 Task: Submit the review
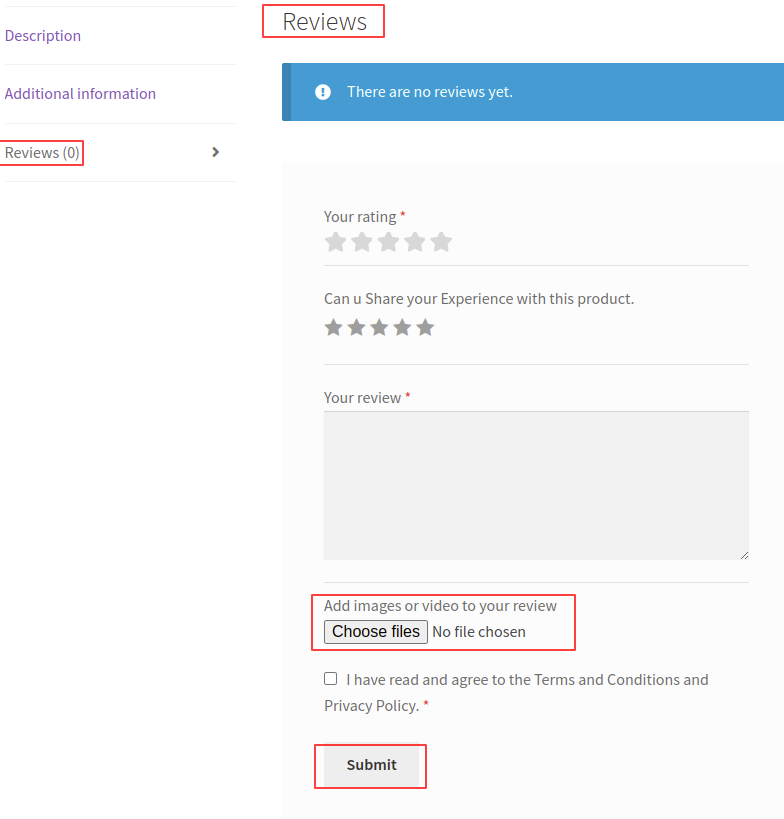point(371,765)
